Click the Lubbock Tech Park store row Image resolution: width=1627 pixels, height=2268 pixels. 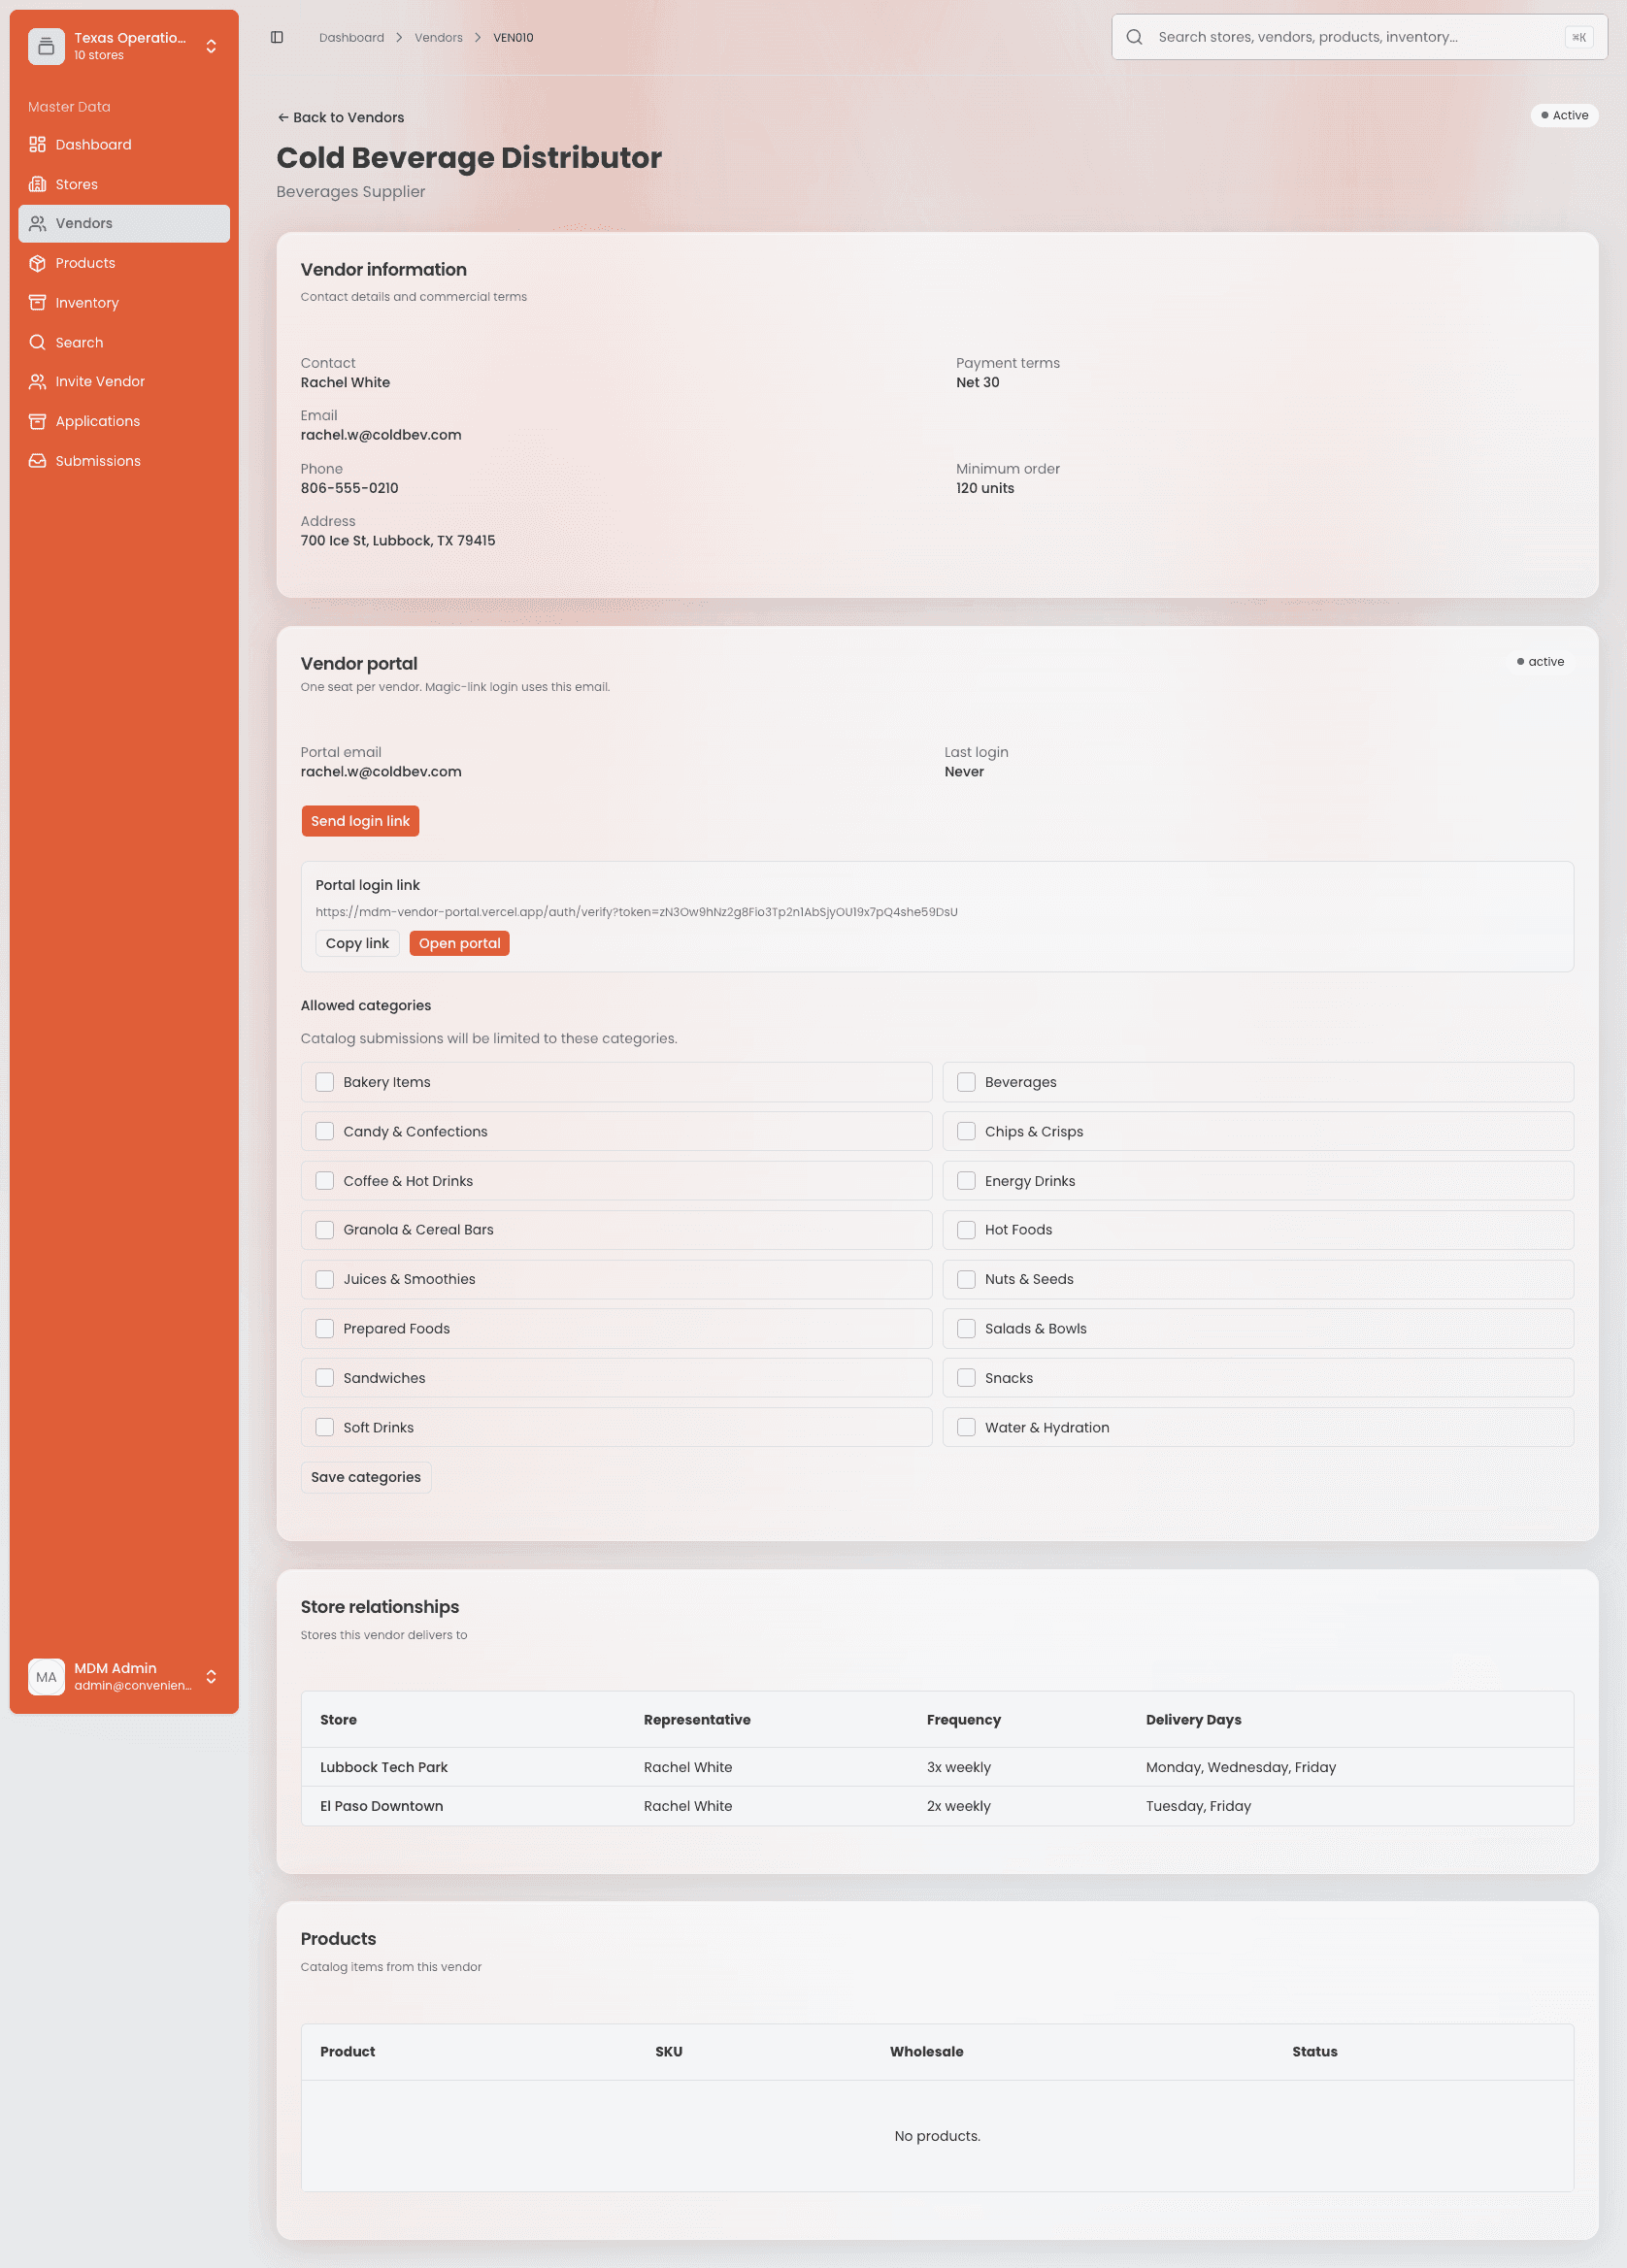point(937,1767)
